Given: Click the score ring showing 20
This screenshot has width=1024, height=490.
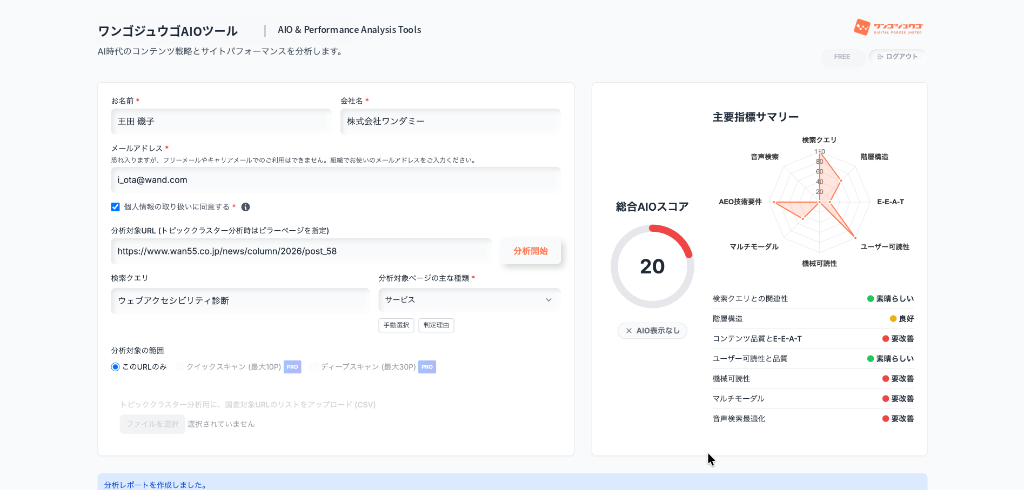Looking at the screenshot, I should pyautogui.click(x=652, y=267).
